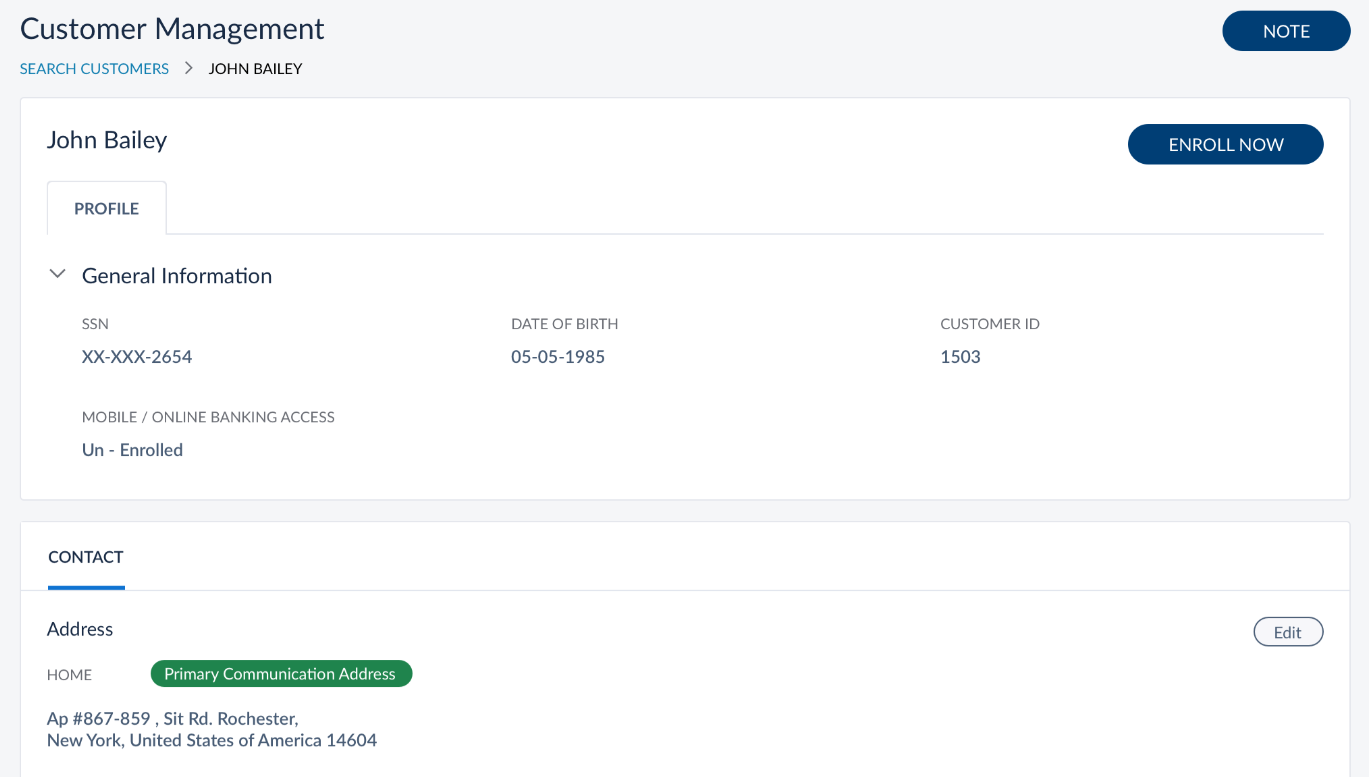Open the NOTE button
This screenshot has width=1369, height=777.
pyautogui.click(x=1286, y=31)
